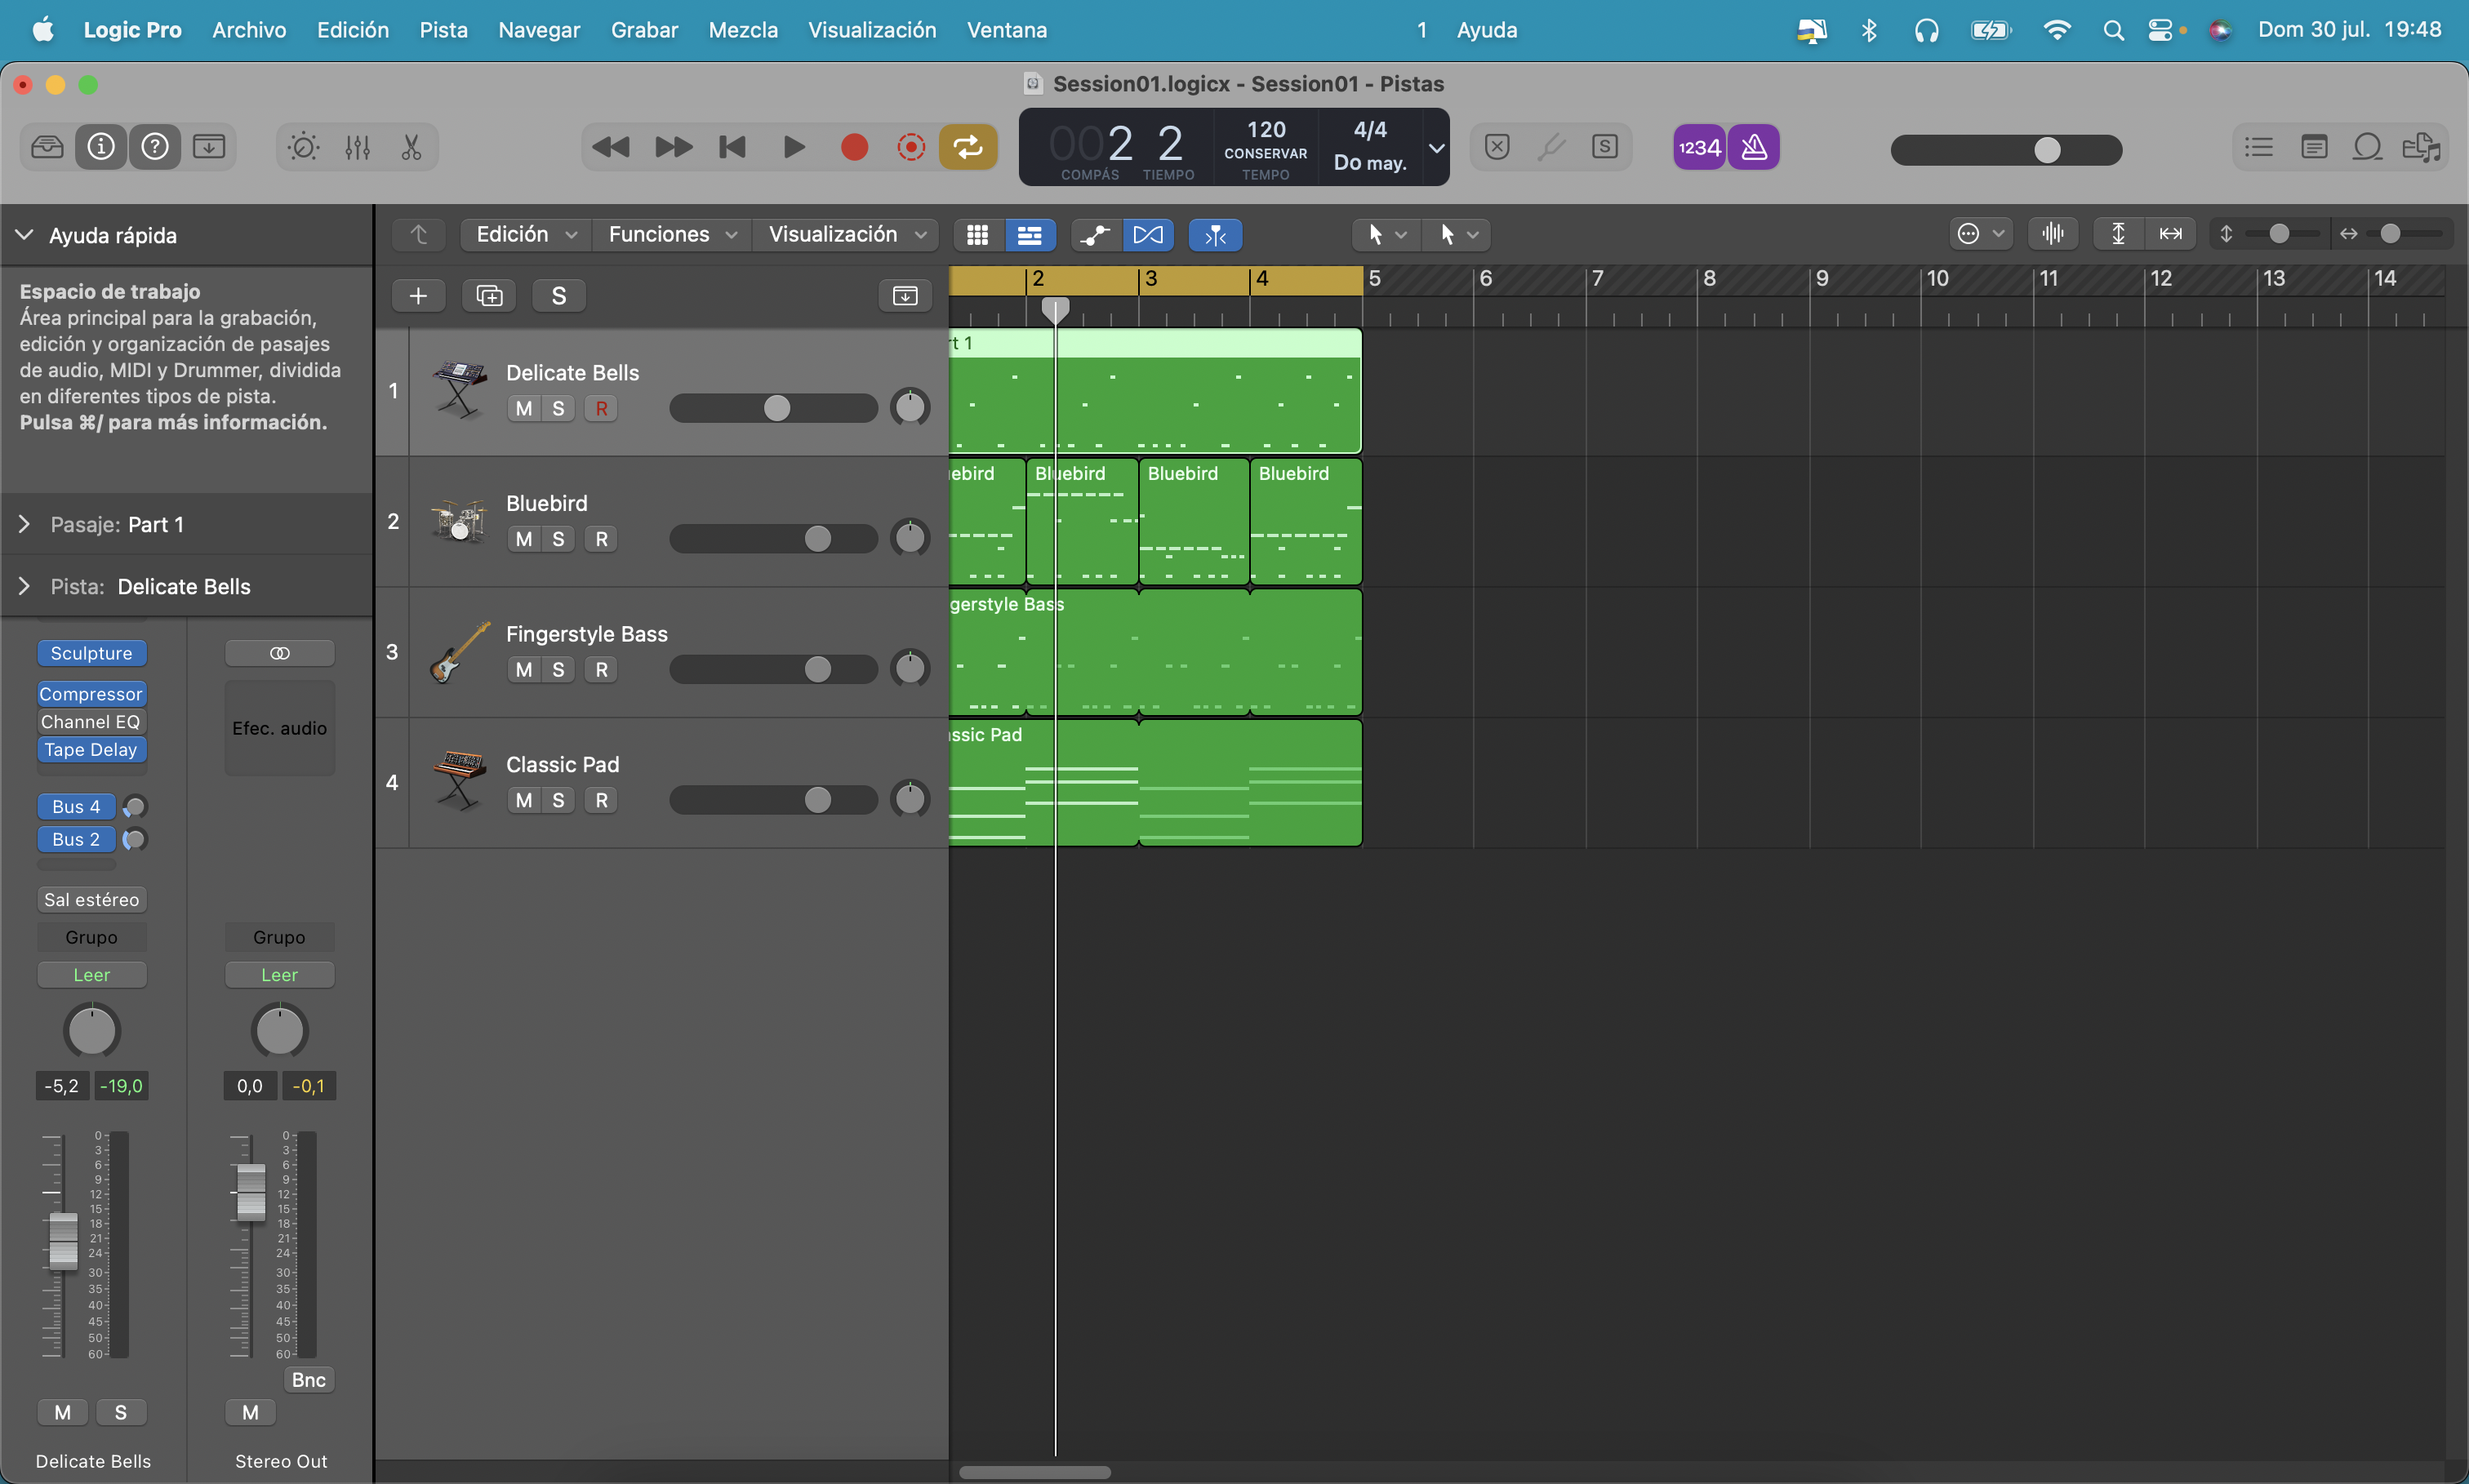2469x1484 pixels.
Task: Open the List Editors icon
Action: (x=2259, y=147)
